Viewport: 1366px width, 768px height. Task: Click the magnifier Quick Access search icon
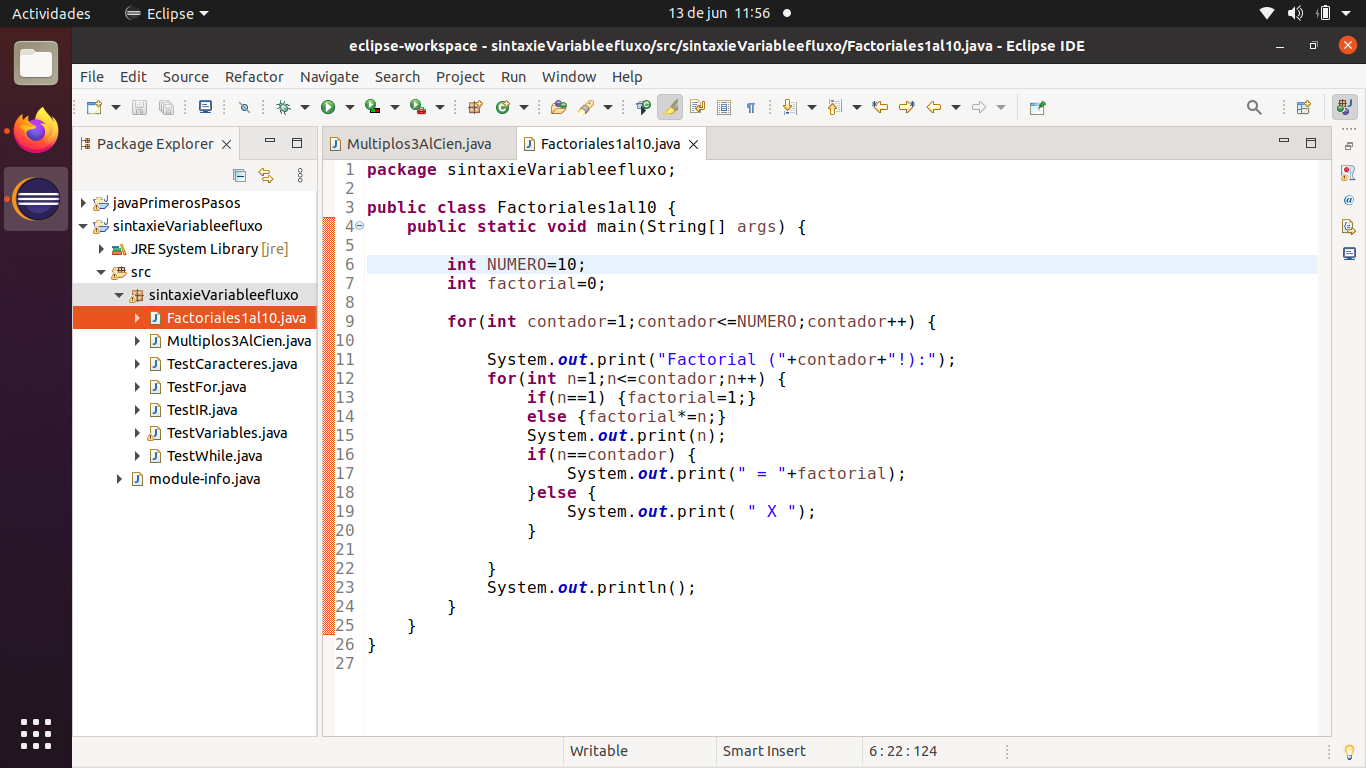(x=1254, y=107)
